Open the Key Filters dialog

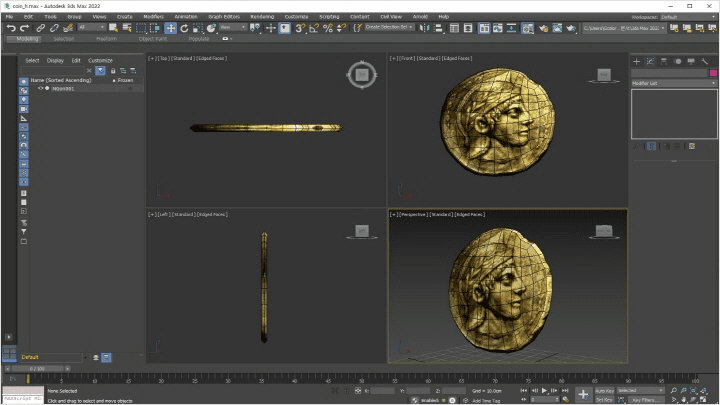646,399
